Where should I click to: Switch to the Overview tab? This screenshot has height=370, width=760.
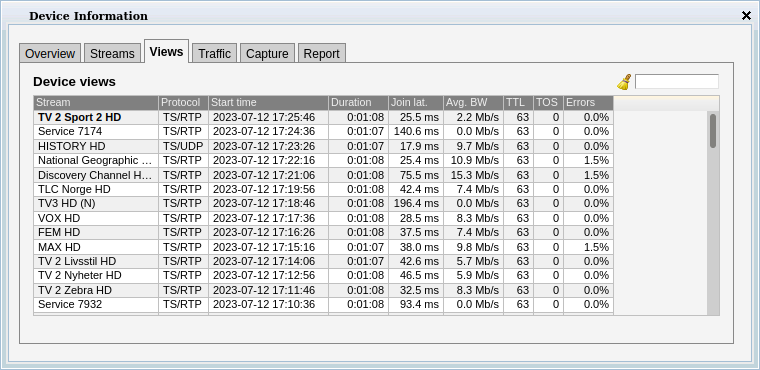pyautogui.click(x=50, y=53)
